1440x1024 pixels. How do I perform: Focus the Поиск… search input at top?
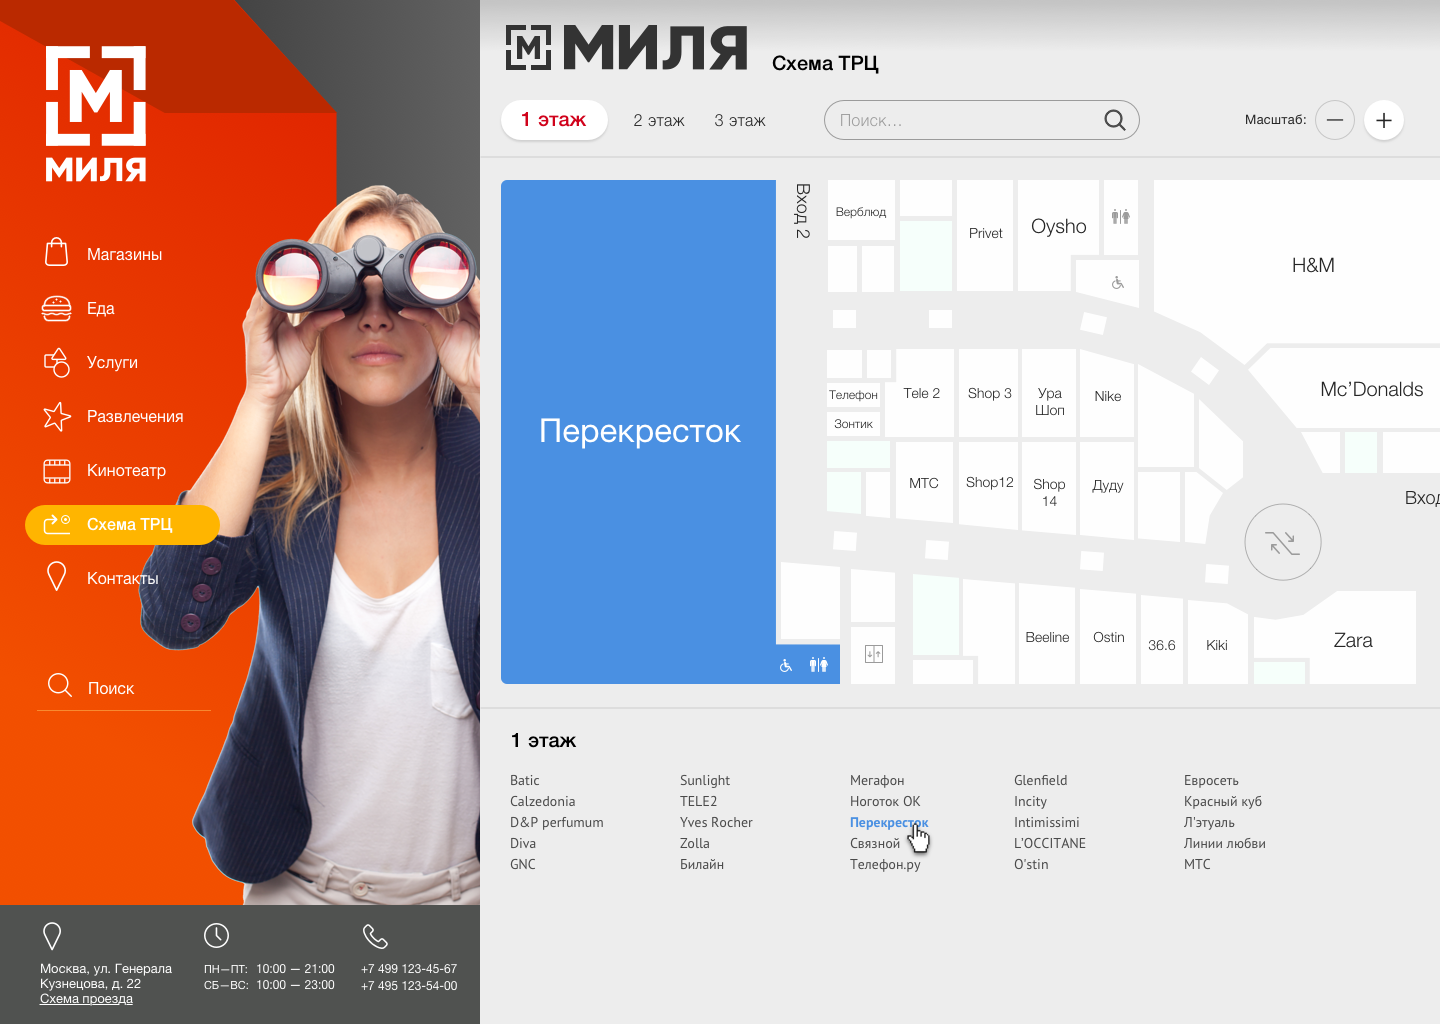[x=981, y=120]
